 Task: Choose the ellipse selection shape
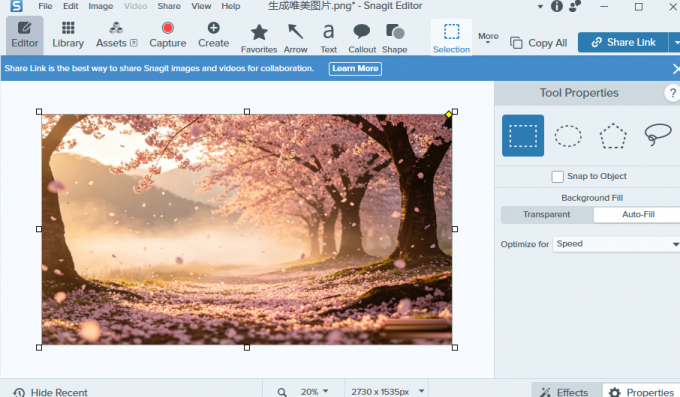(568, 136)
